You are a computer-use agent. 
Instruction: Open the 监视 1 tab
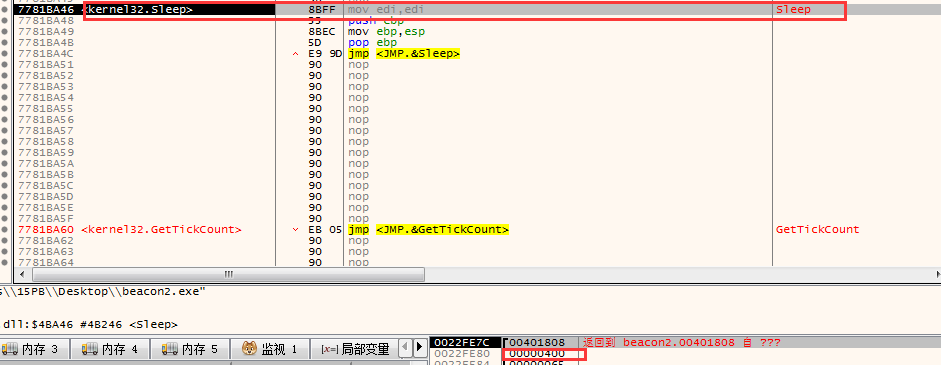click(x=270, y=348)
